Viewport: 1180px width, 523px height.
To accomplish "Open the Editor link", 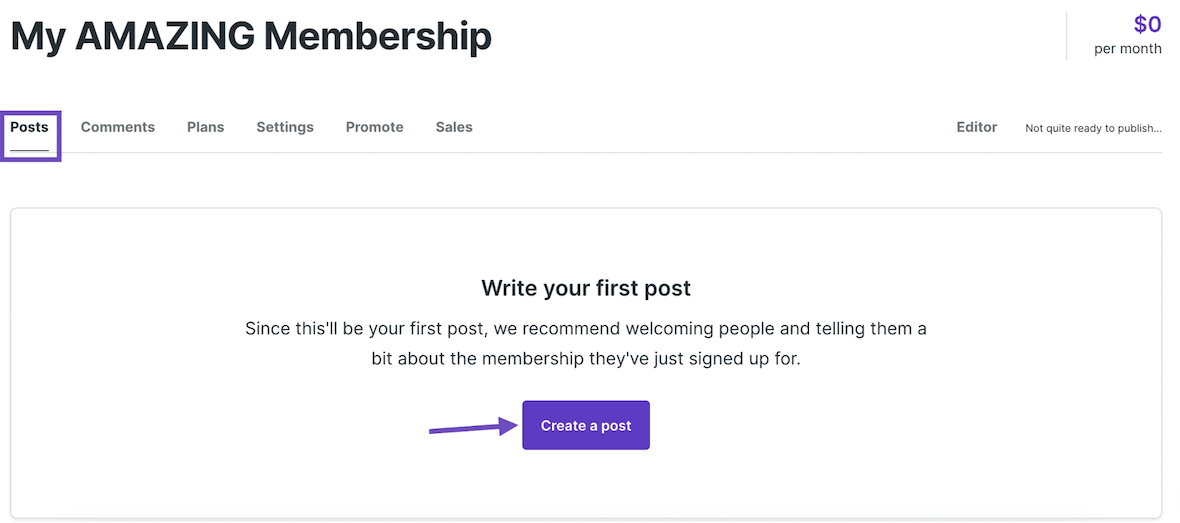I will [x=976, y=127].
